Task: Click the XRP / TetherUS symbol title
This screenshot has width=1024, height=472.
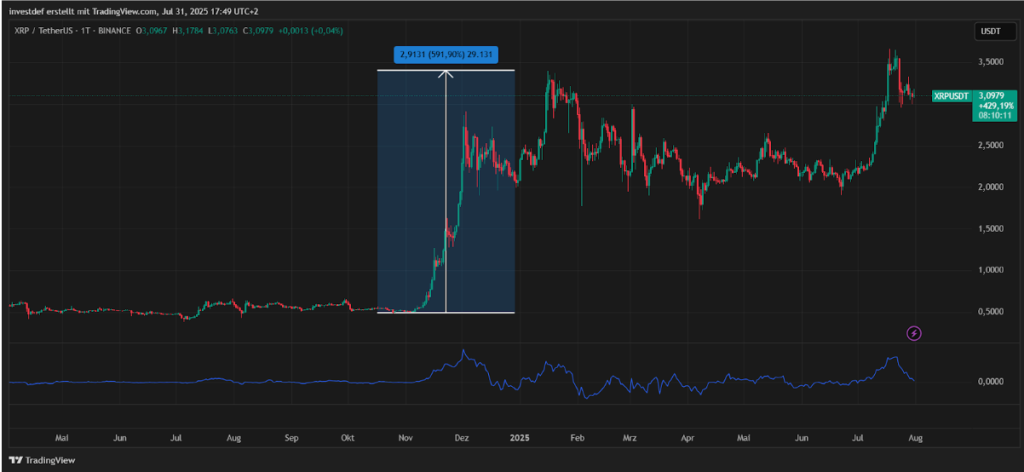Action: pos(43,32)
